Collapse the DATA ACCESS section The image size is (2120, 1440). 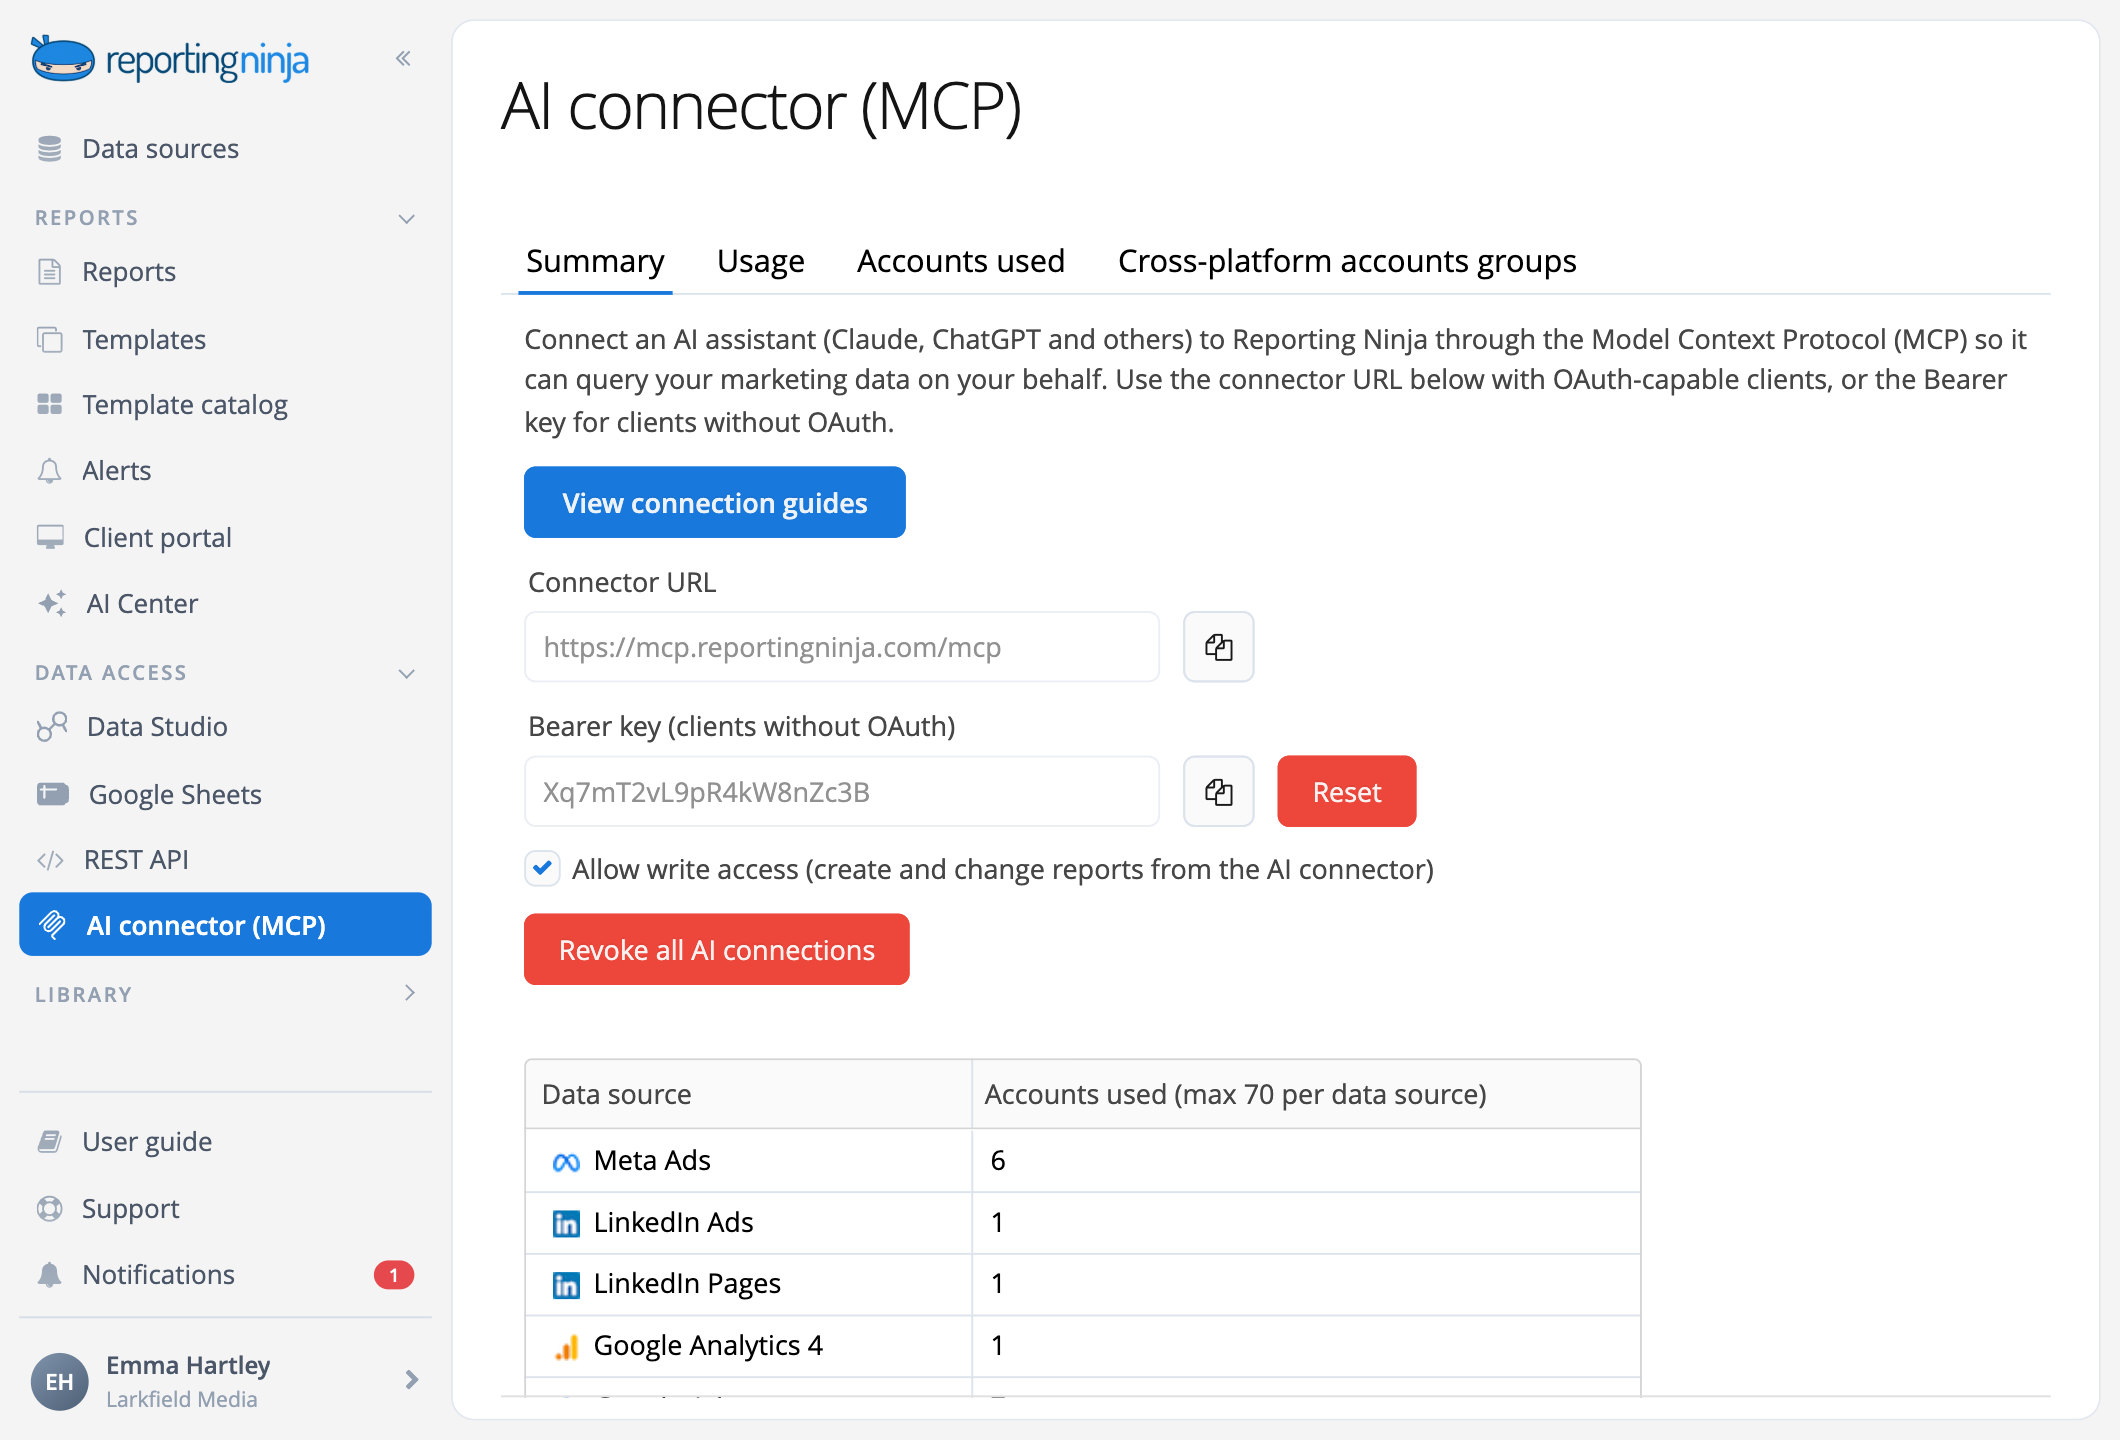(x=406, y=674)
